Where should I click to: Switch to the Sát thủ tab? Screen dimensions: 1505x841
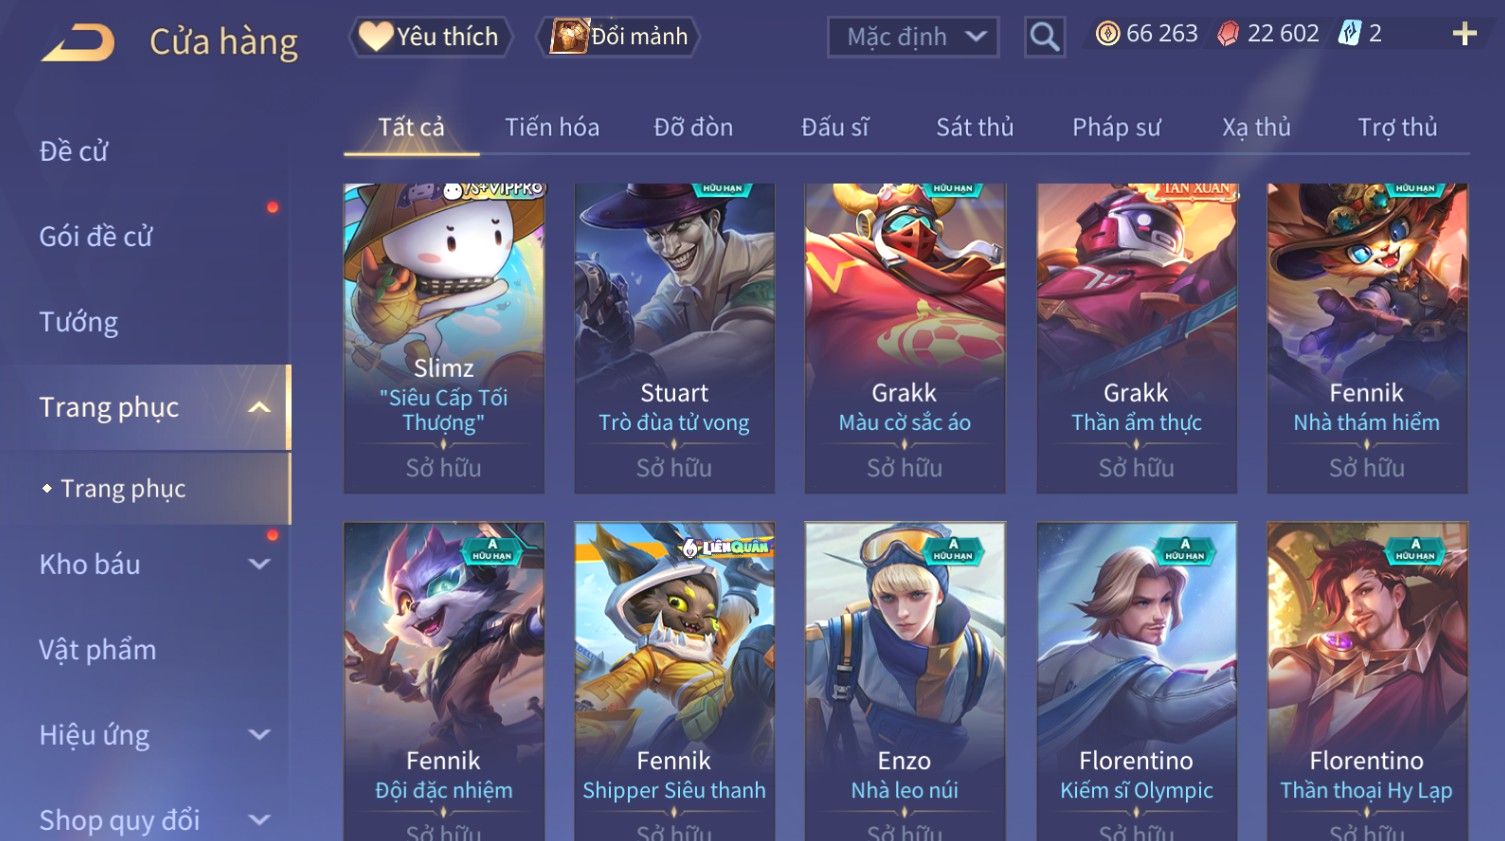(974, 127)
